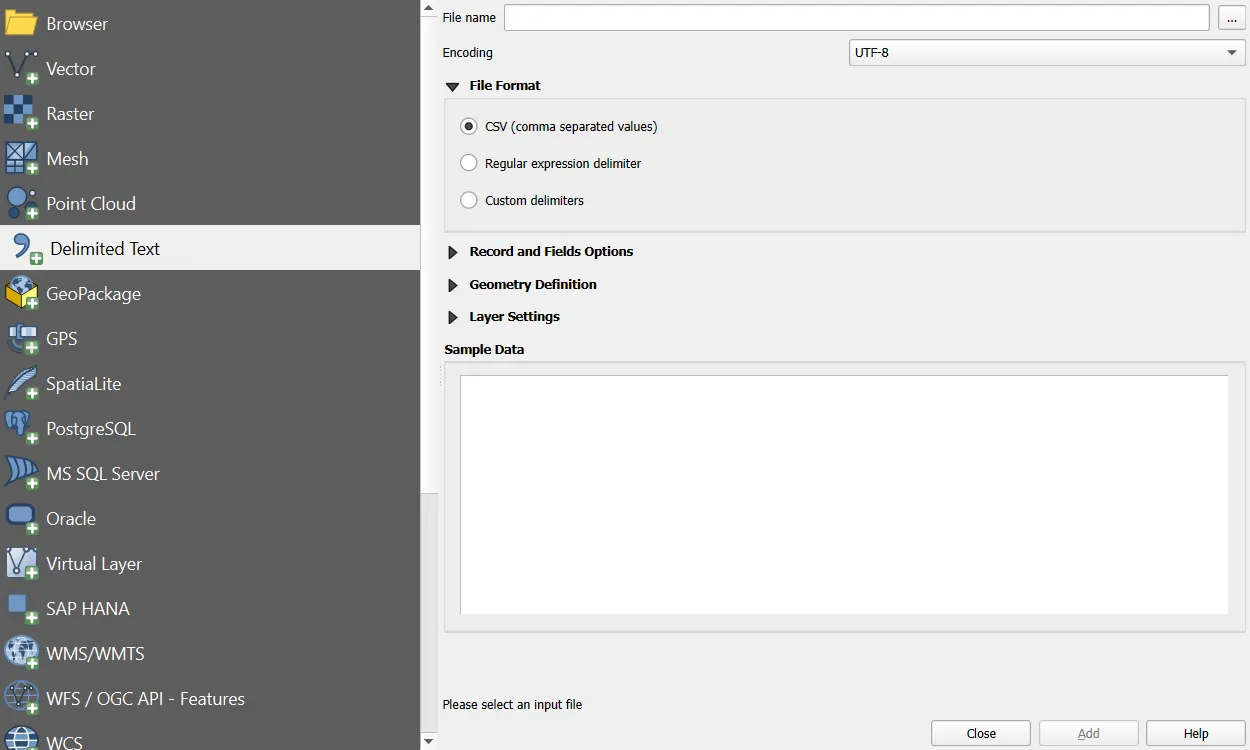This screenshot has width=1250, height=750.
Task: Click the GeoPackage box icon
Action: tap(21, 293)
